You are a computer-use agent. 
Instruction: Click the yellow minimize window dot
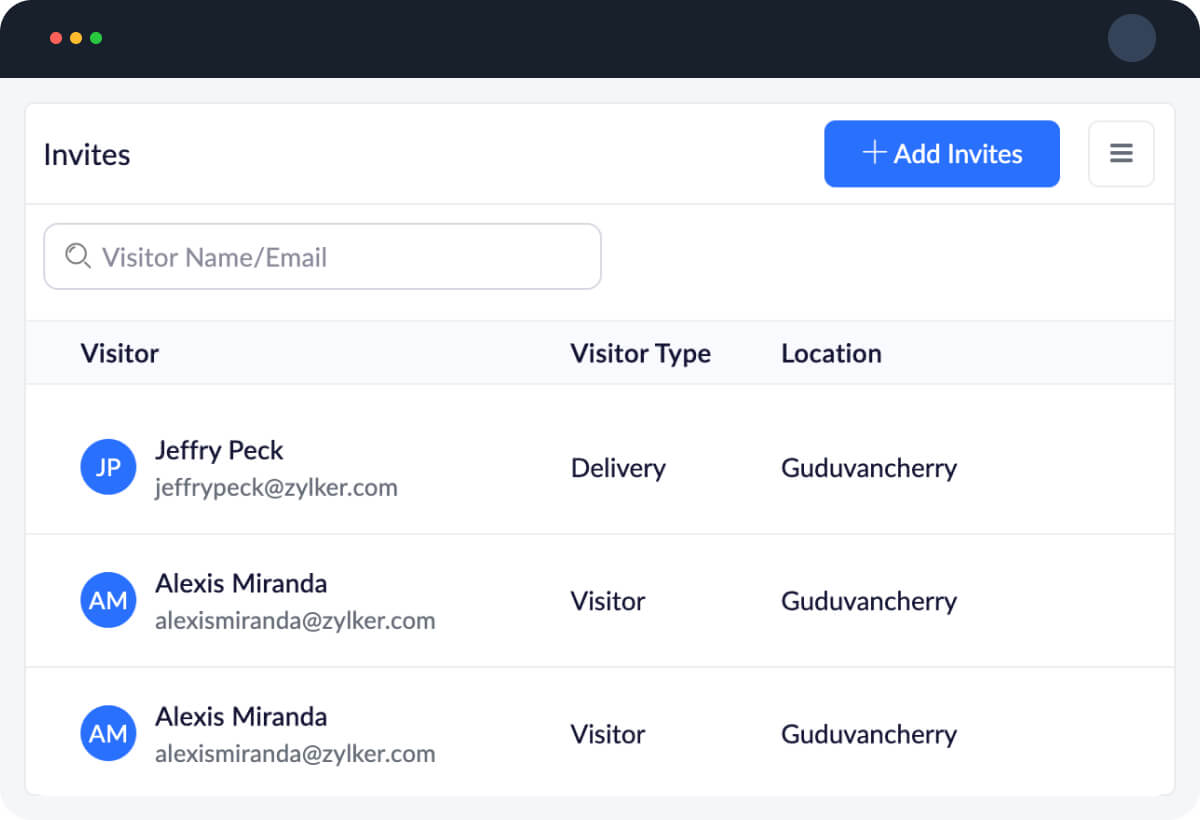coord(76,38)
